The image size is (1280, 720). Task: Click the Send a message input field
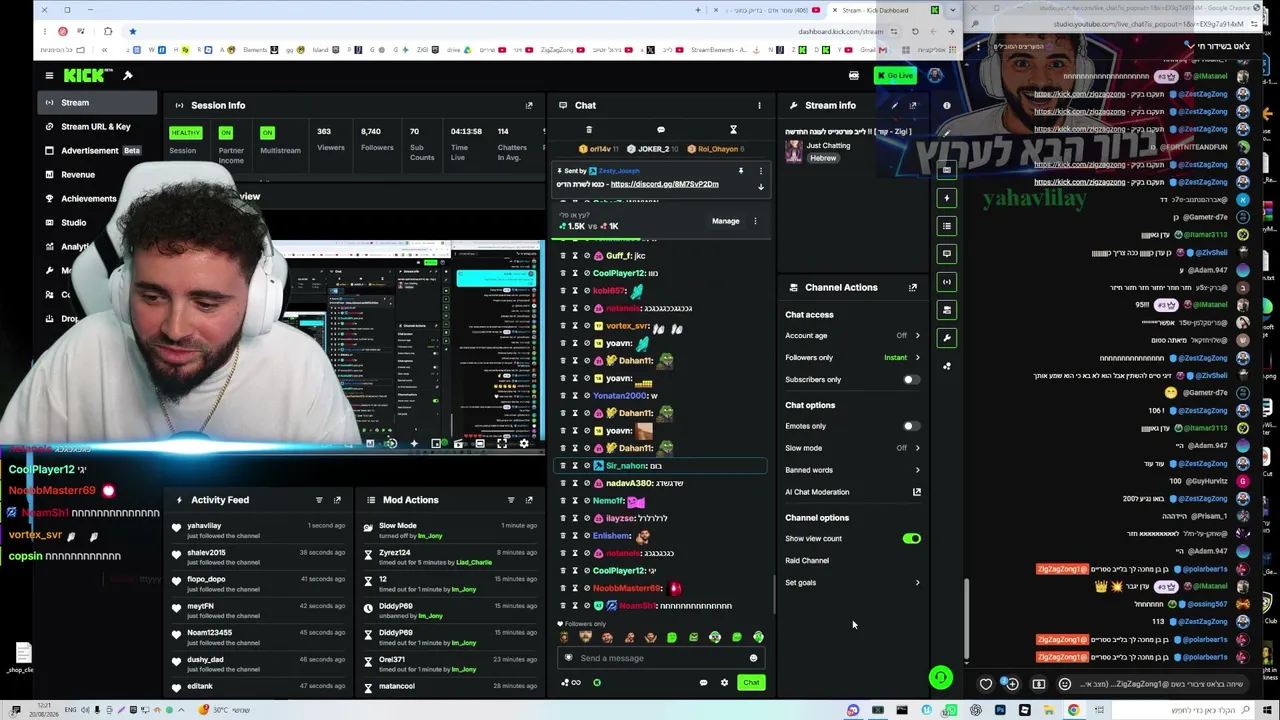pos(661,658)
